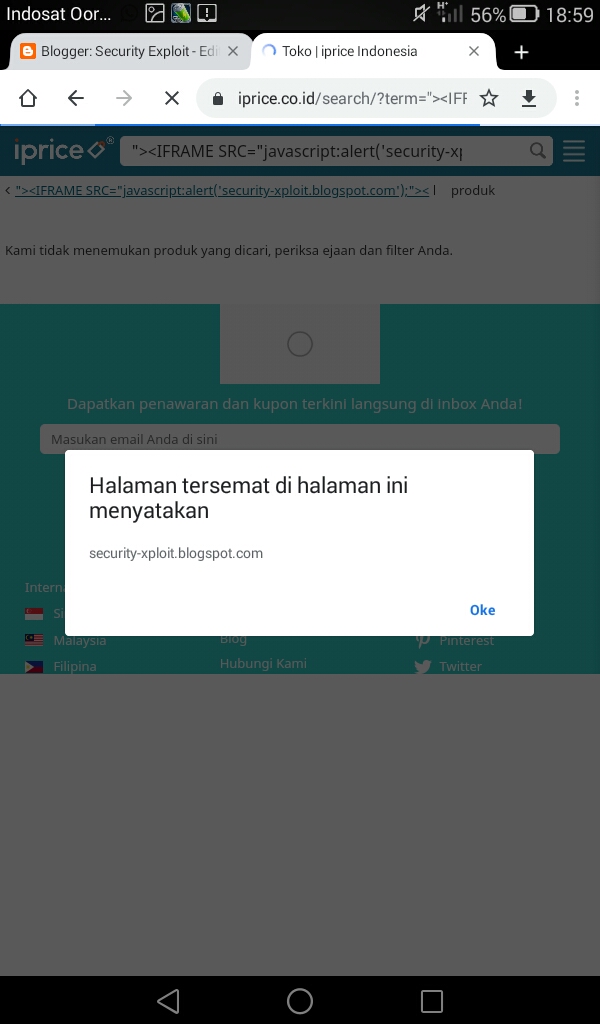Tap the 'Dapatkan penawaran dan kupon' text
Image resolution: width=600 pixels, height=1024 pixels.
click(294, 404)
